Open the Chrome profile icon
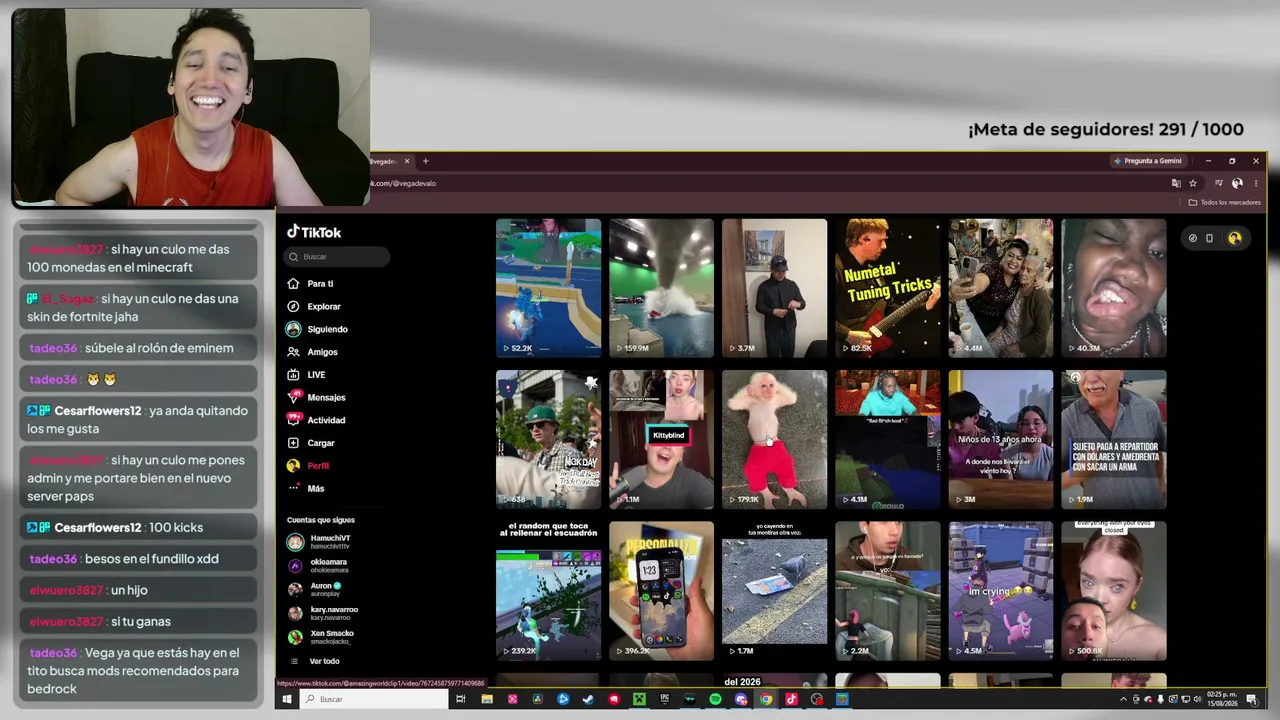Viewport: 1280px width, 720px height. [1237, 183]
